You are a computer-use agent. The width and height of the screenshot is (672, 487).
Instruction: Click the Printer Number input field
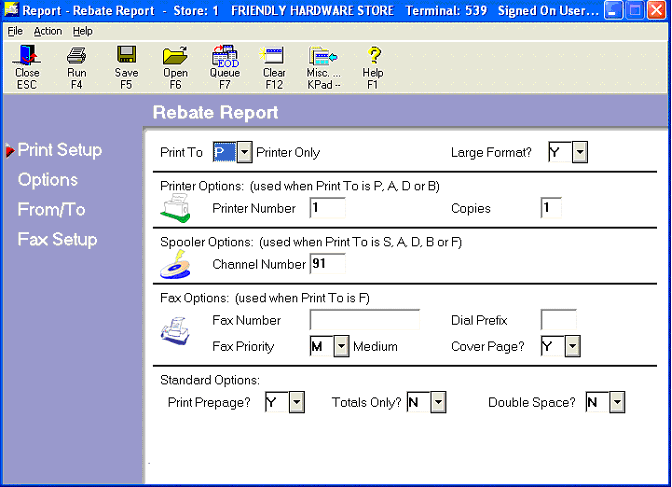327,208
